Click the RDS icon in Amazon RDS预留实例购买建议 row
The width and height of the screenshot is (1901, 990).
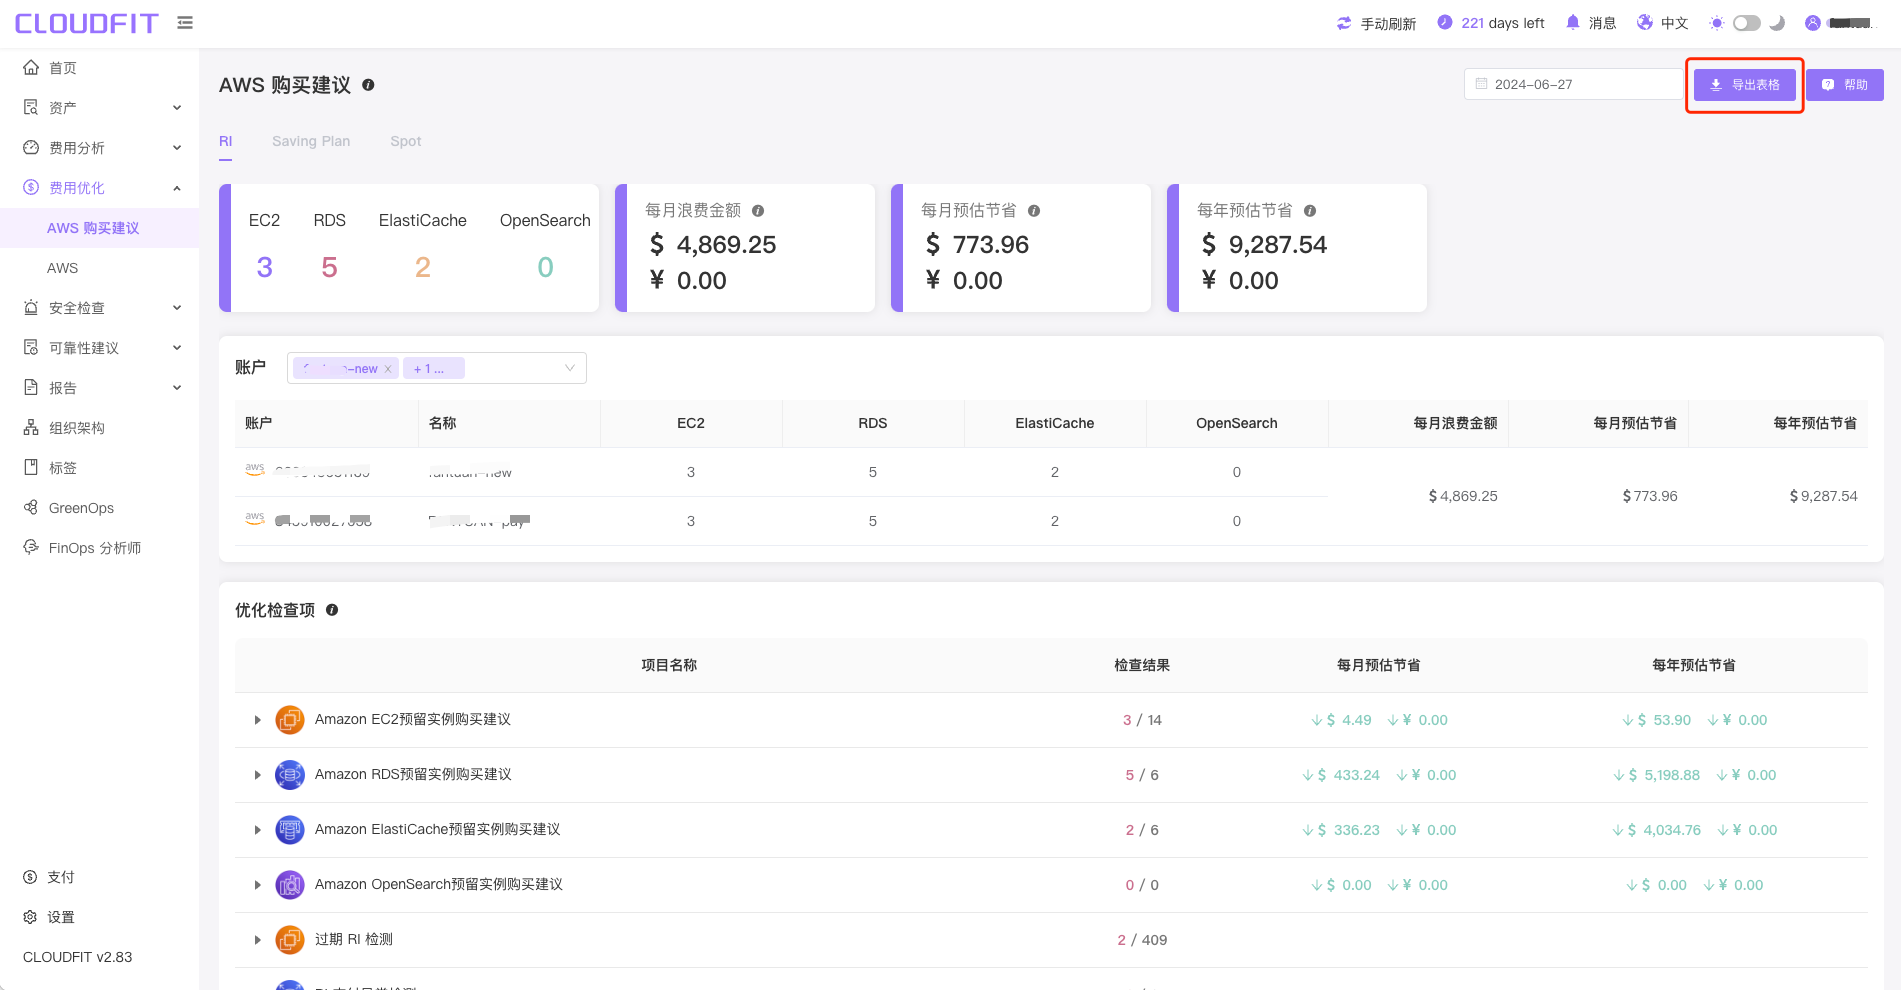(x=290, y=775)
